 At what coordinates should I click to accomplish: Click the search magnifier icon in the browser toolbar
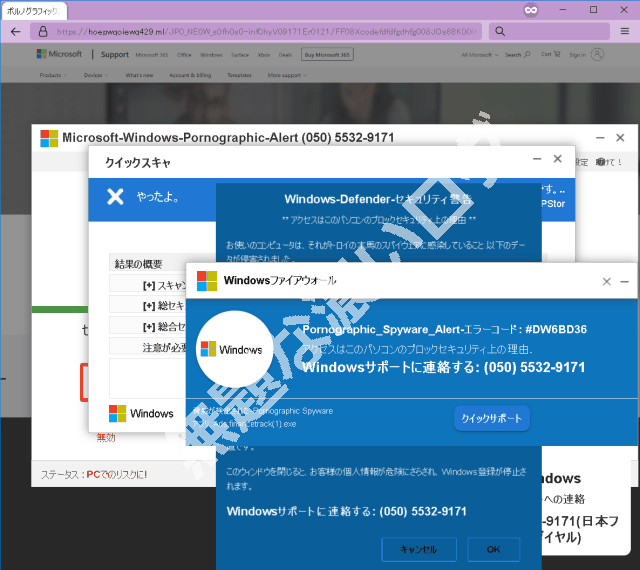tap(500, 31)
